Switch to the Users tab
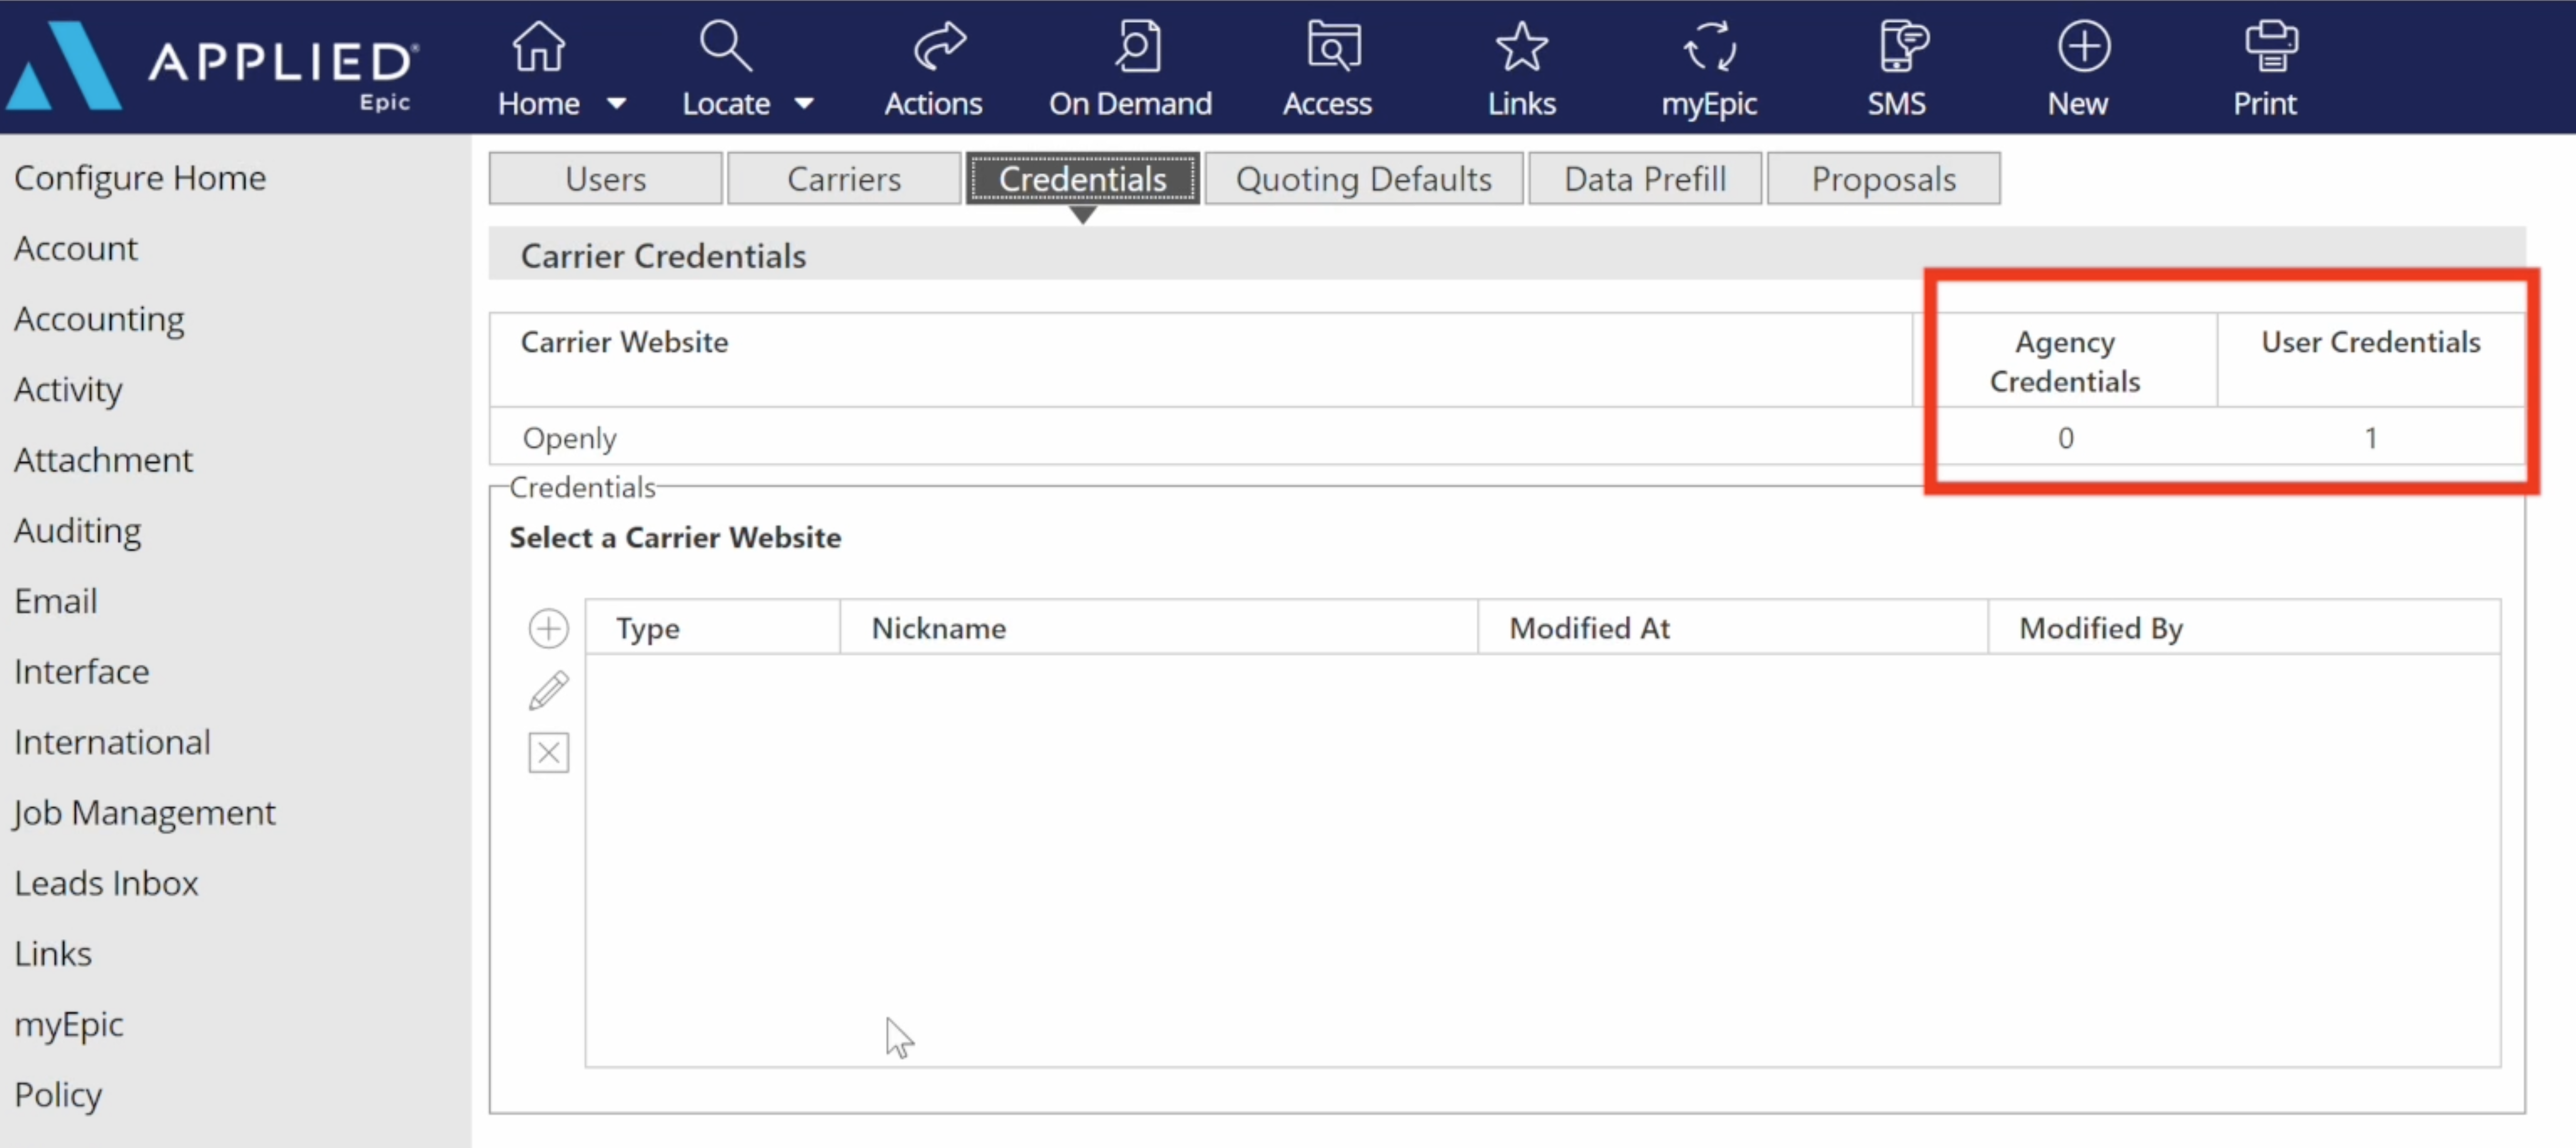2576x1148 pixels. [605, 179]
